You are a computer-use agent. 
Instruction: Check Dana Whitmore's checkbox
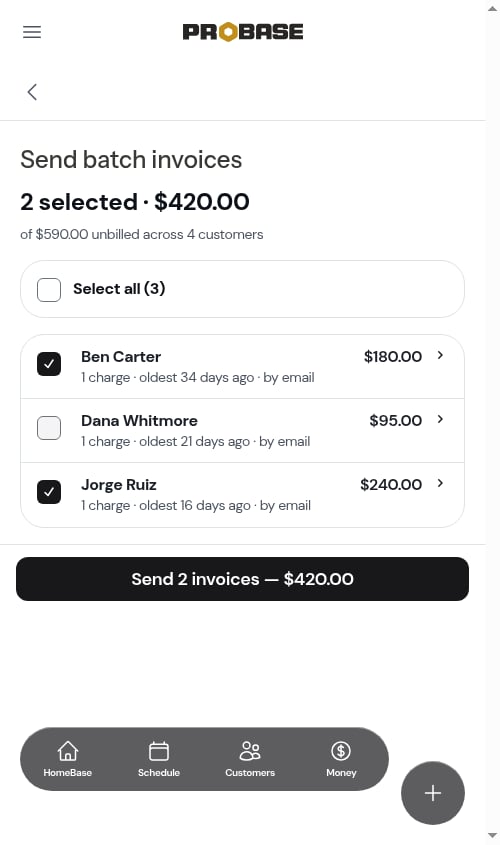[x=49, y=428]
